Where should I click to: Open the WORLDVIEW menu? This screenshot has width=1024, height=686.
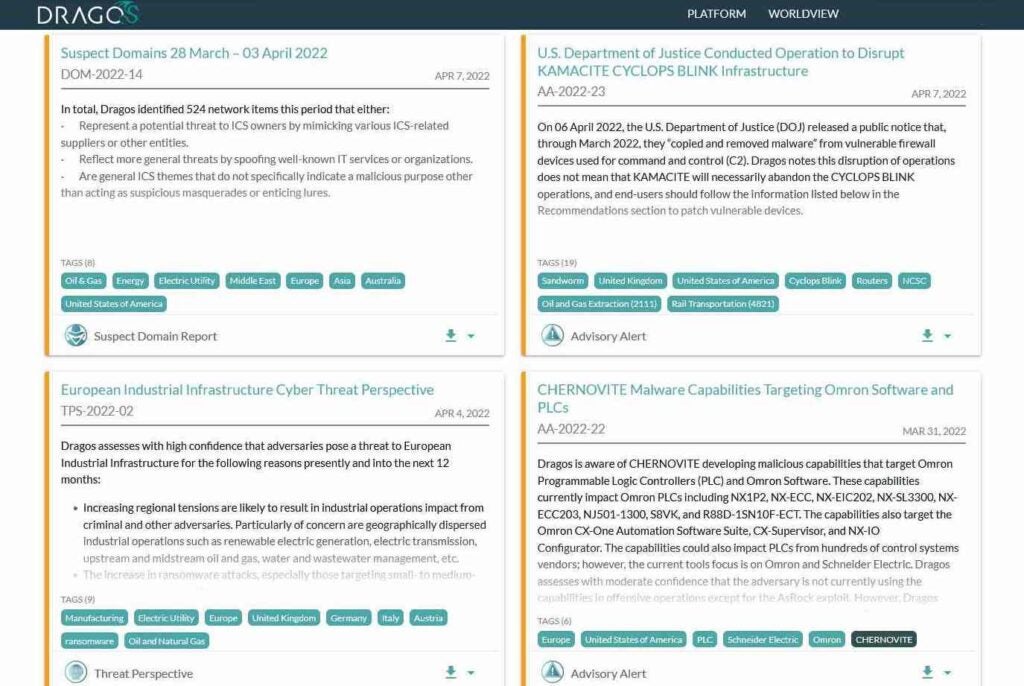(803, 14)
